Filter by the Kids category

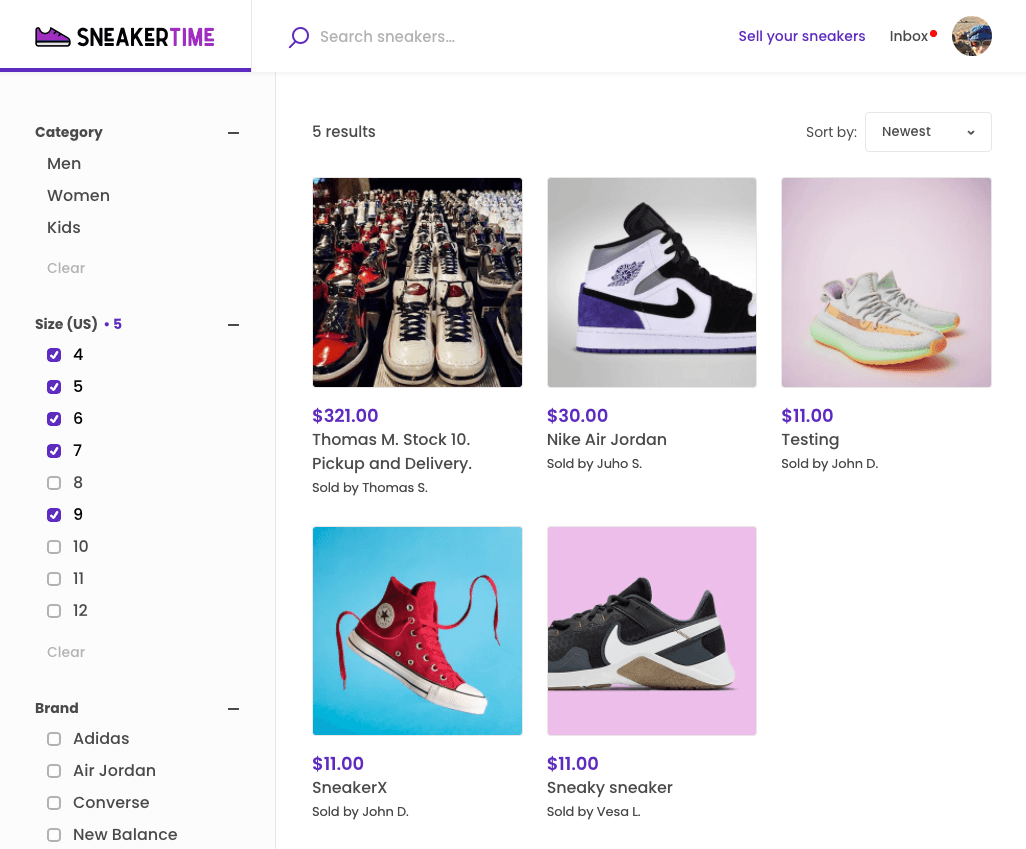pyautogui.click(x=64, y=228)
